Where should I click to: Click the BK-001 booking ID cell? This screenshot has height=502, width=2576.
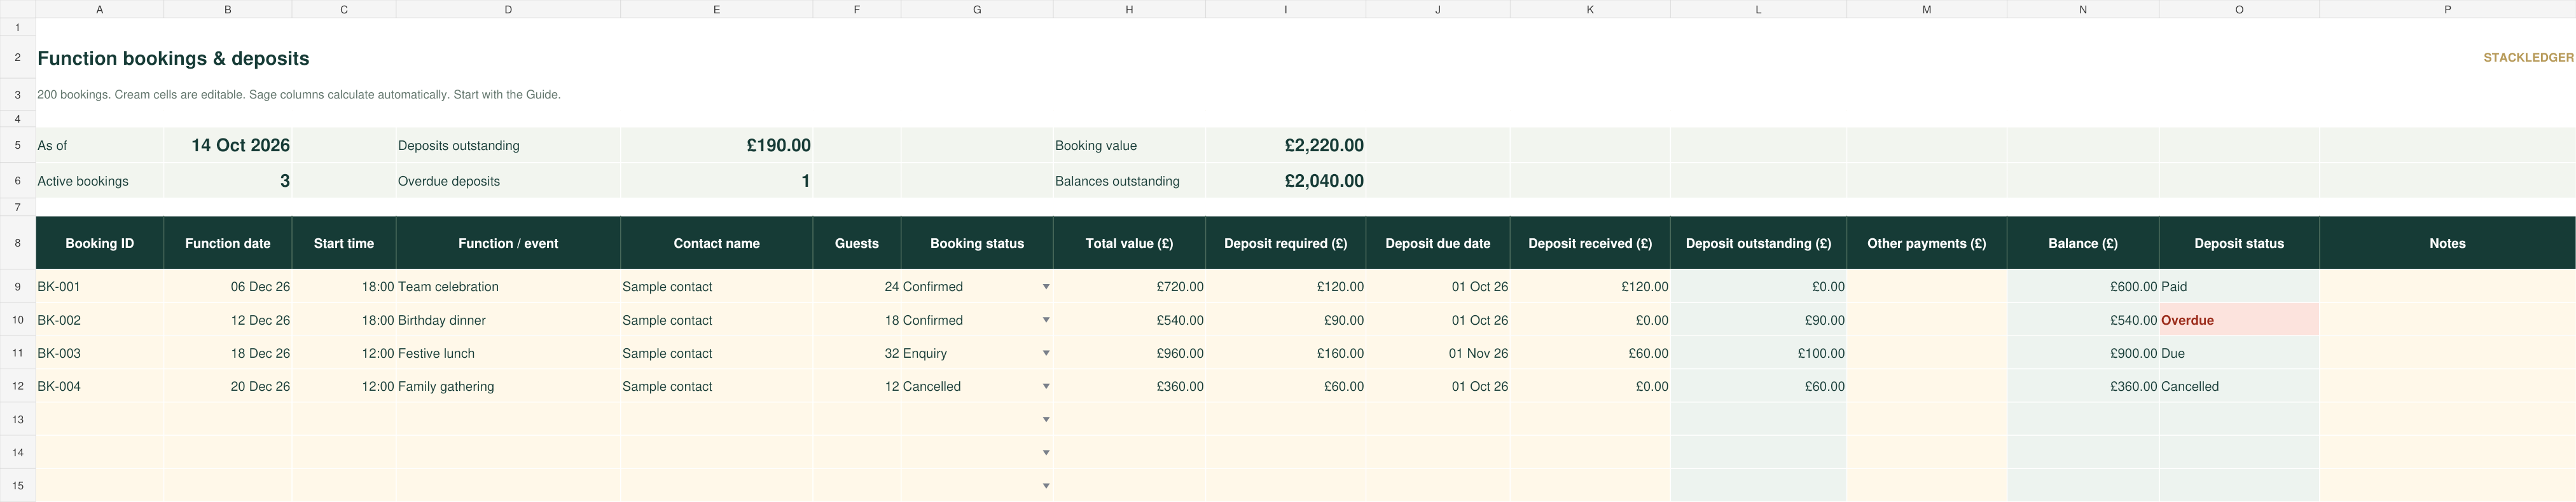100,287
